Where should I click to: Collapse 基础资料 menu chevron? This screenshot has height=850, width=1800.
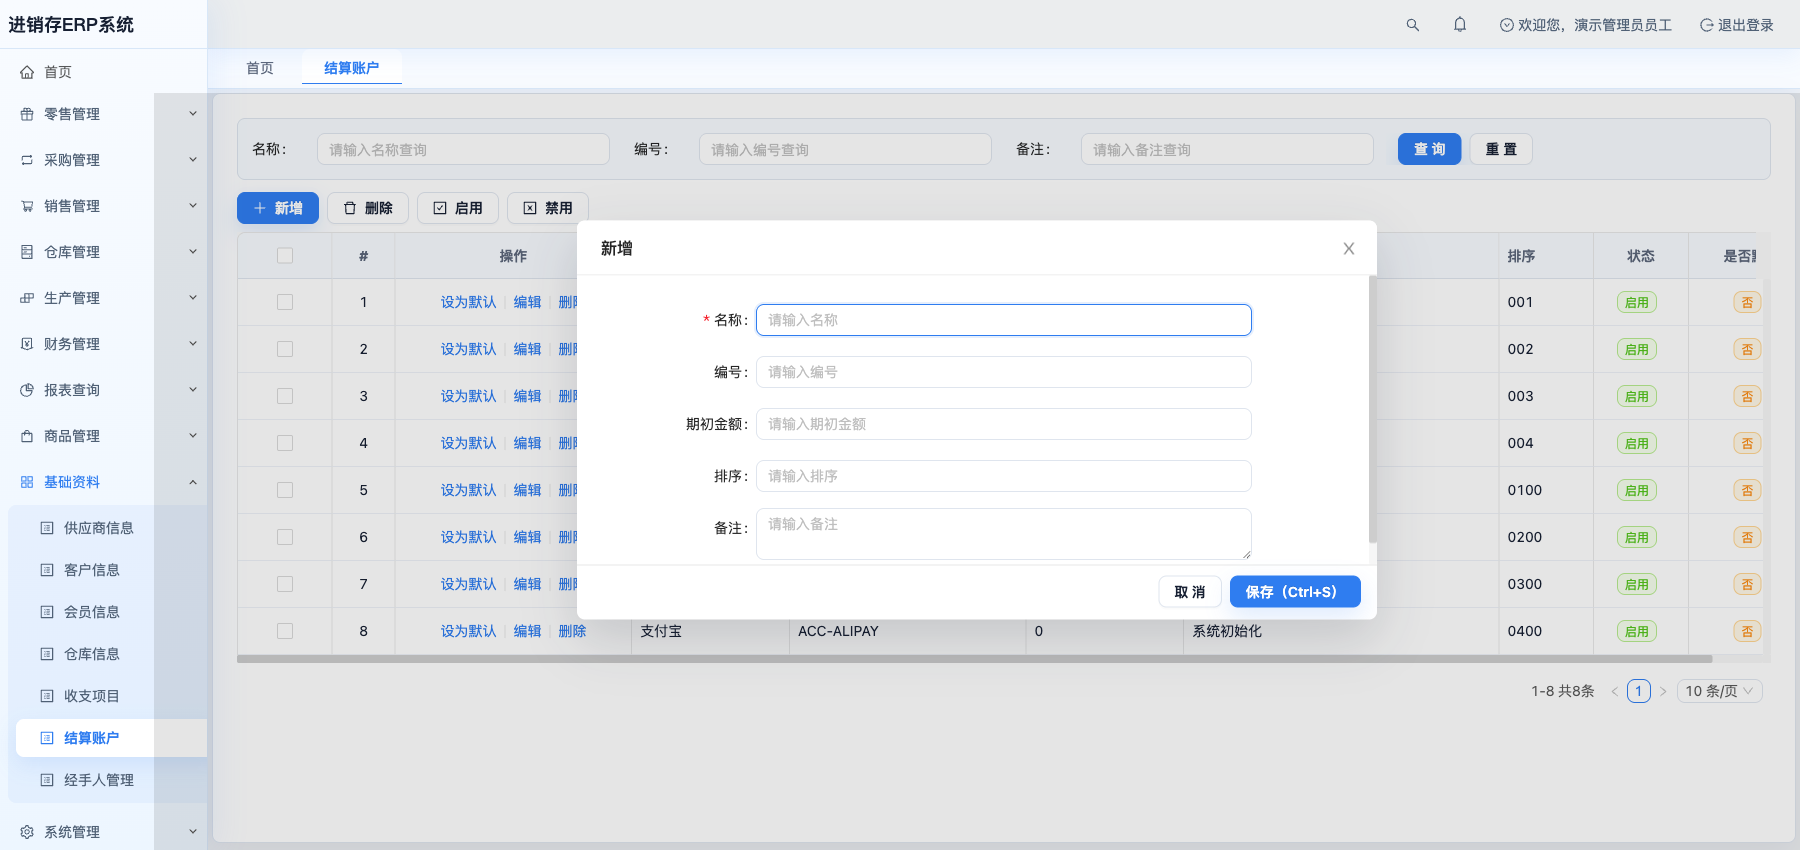(193, 482)
